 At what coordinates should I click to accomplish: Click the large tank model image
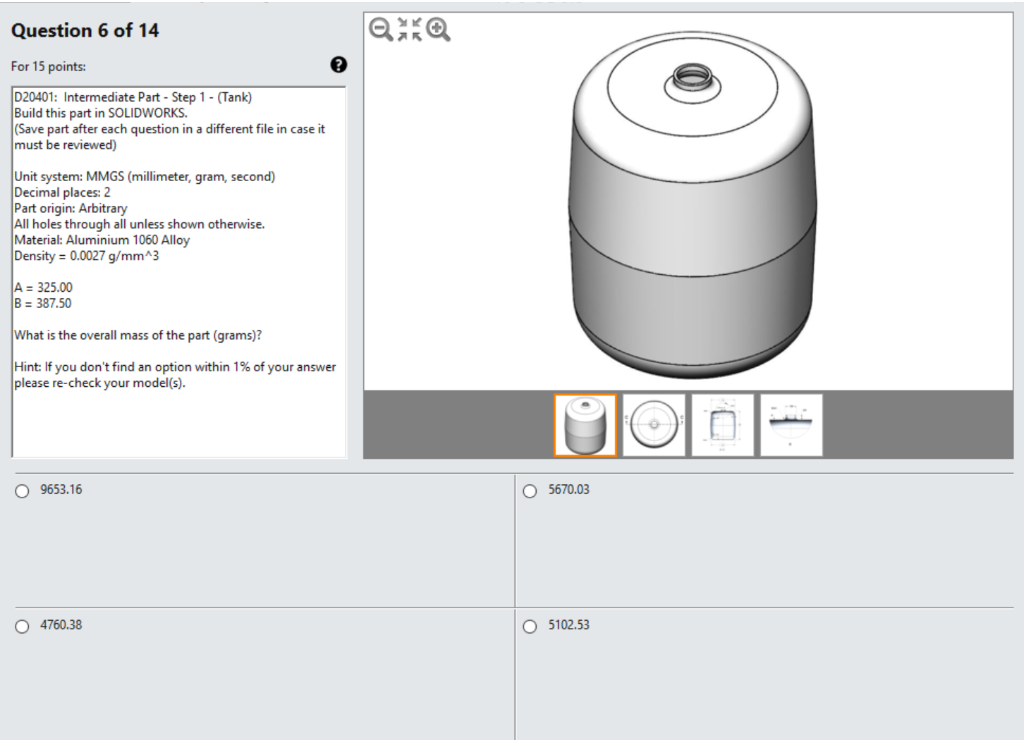click(x=692, y=204)
